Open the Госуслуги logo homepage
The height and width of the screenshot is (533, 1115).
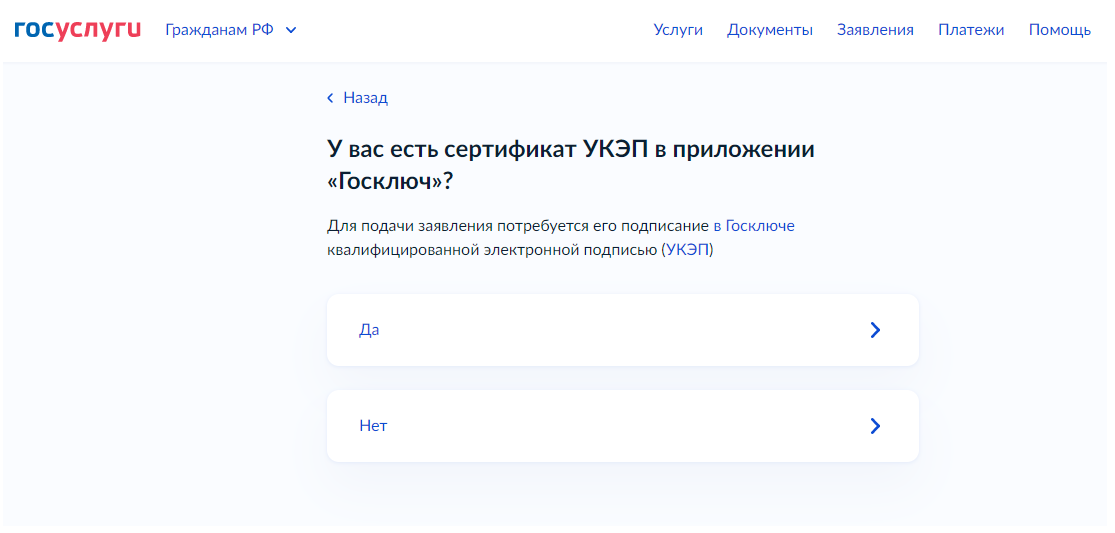[x=78, y=30]
